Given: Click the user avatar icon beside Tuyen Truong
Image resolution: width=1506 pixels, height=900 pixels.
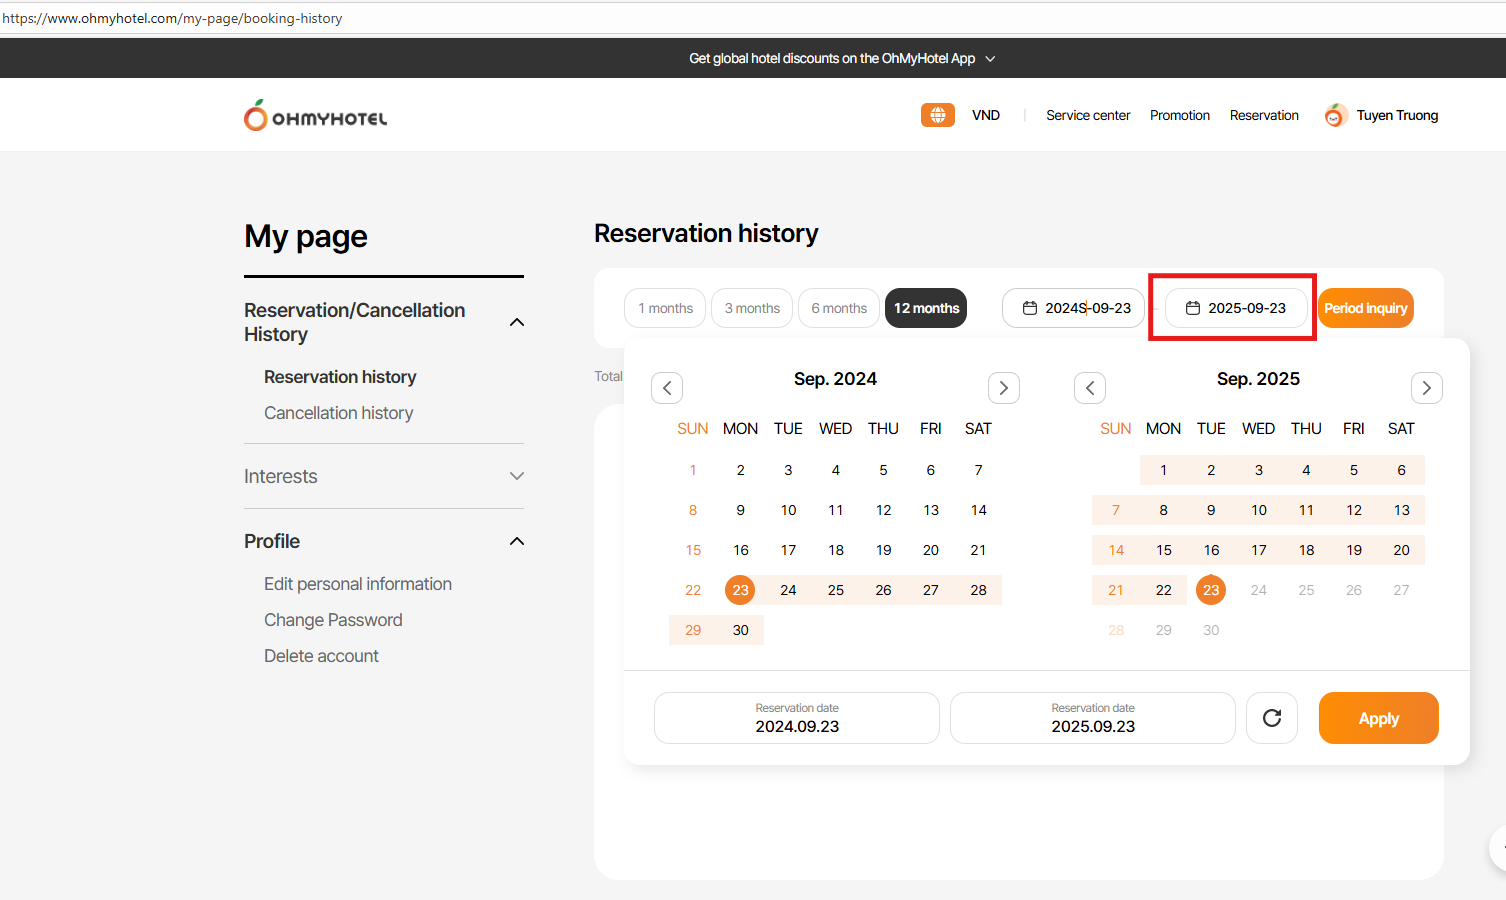Looking at the screenshot, I should [1334, 116].
